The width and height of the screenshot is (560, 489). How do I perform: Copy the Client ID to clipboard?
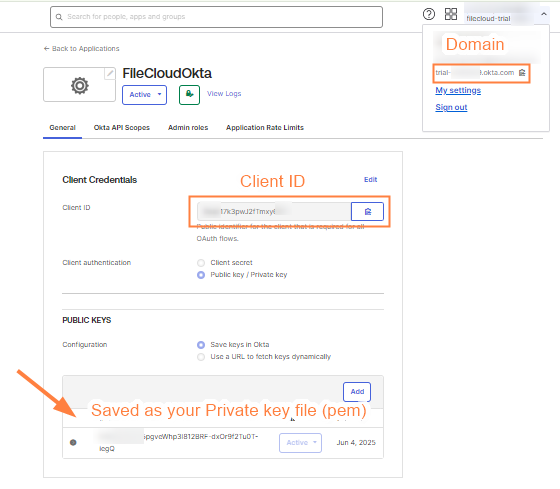click(x=367, y=211)
